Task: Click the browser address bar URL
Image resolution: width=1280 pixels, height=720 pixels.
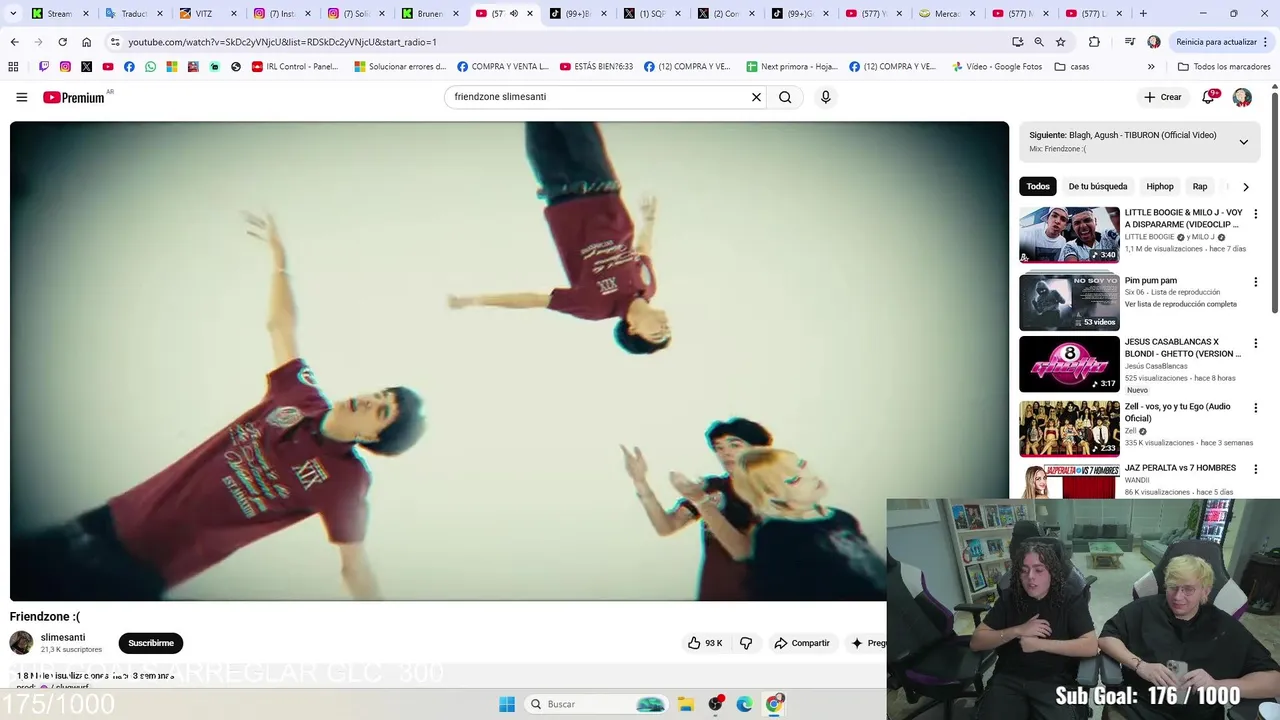Action: 282,42
